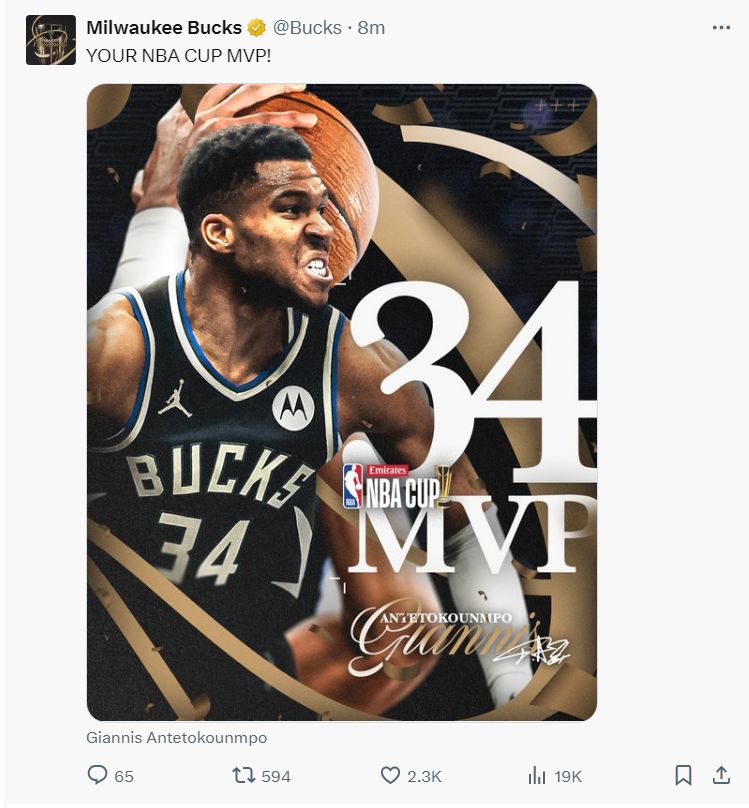The height and width of the screenshot is (808, 749).
Task: Click the Milwaukee Bucks display name
Action: [x=164, y=27]
